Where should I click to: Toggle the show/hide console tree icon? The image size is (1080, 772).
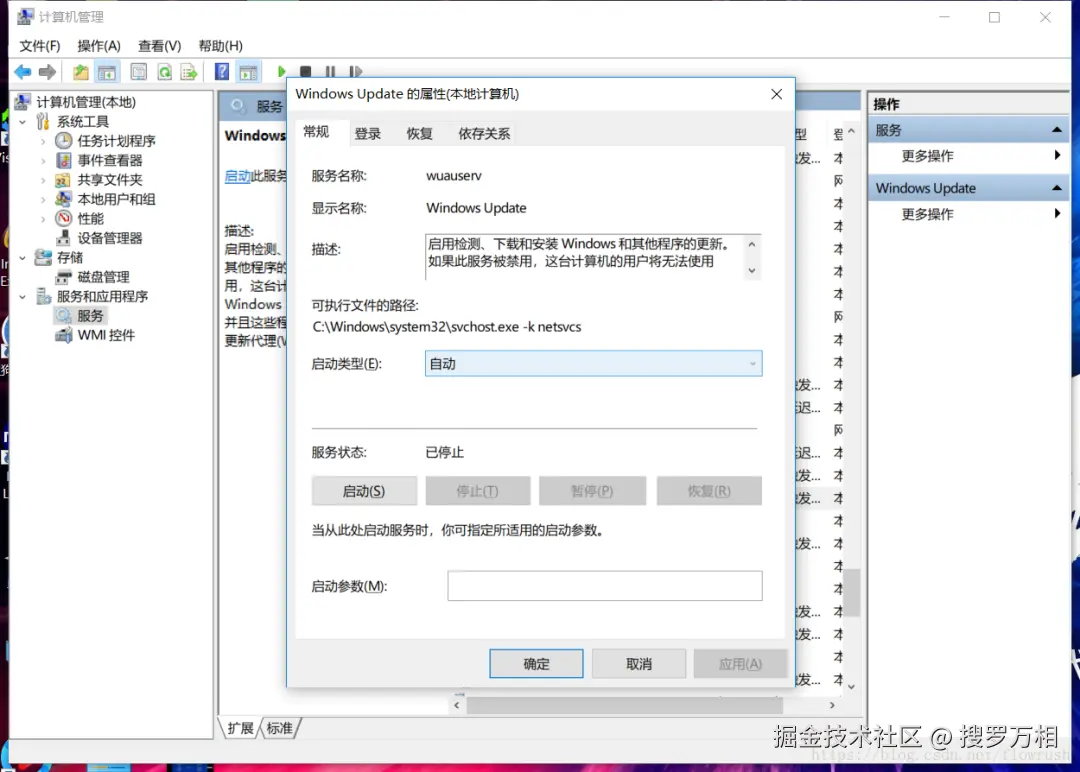click(x=108, y=72)
